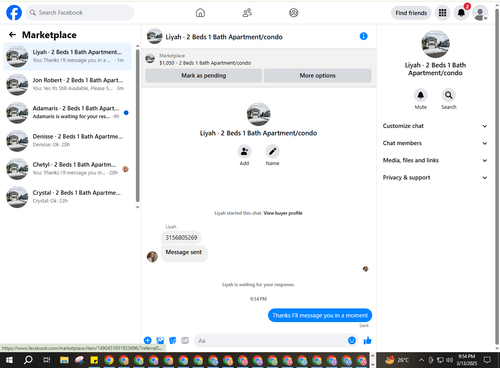Click Liyah's avatar beside her message
500x368 pixels.
point(152,257)
